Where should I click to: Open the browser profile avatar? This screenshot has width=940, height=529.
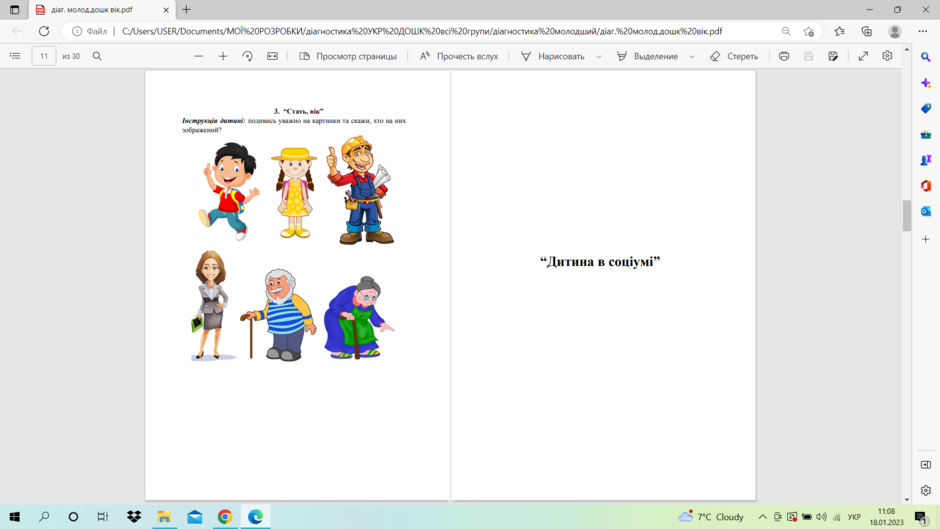pyautogui.click(x=894, y=31)
